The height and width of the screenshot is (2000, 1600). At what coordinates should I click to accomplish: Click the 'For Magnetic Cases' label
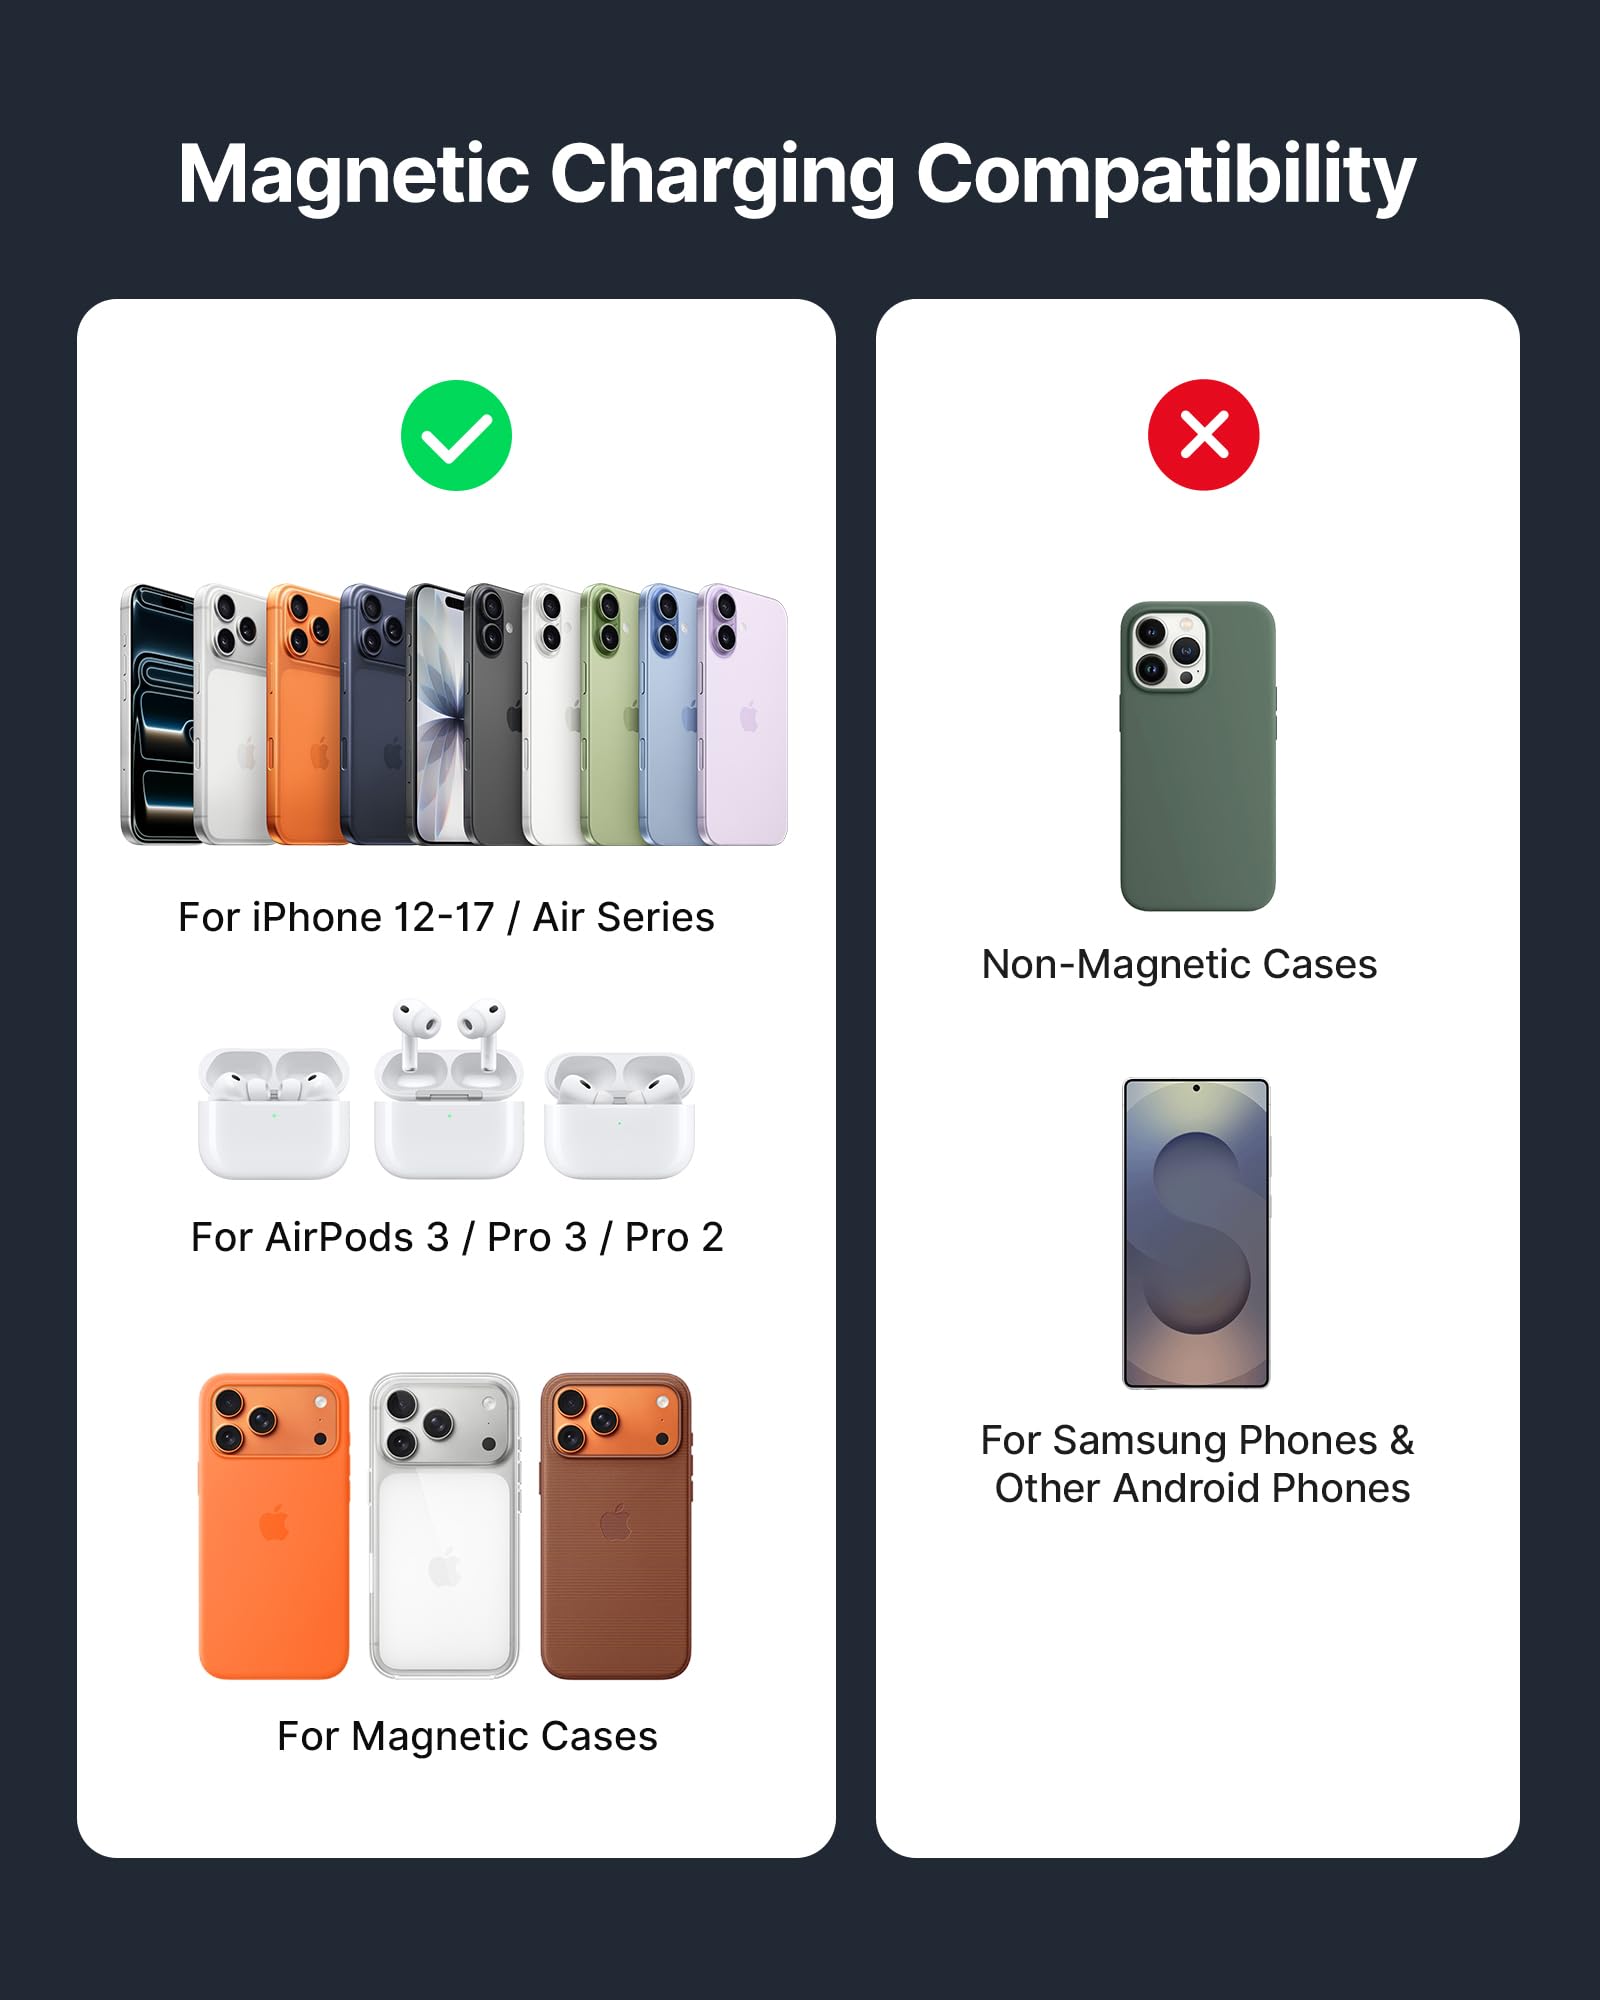[467, 1736]
